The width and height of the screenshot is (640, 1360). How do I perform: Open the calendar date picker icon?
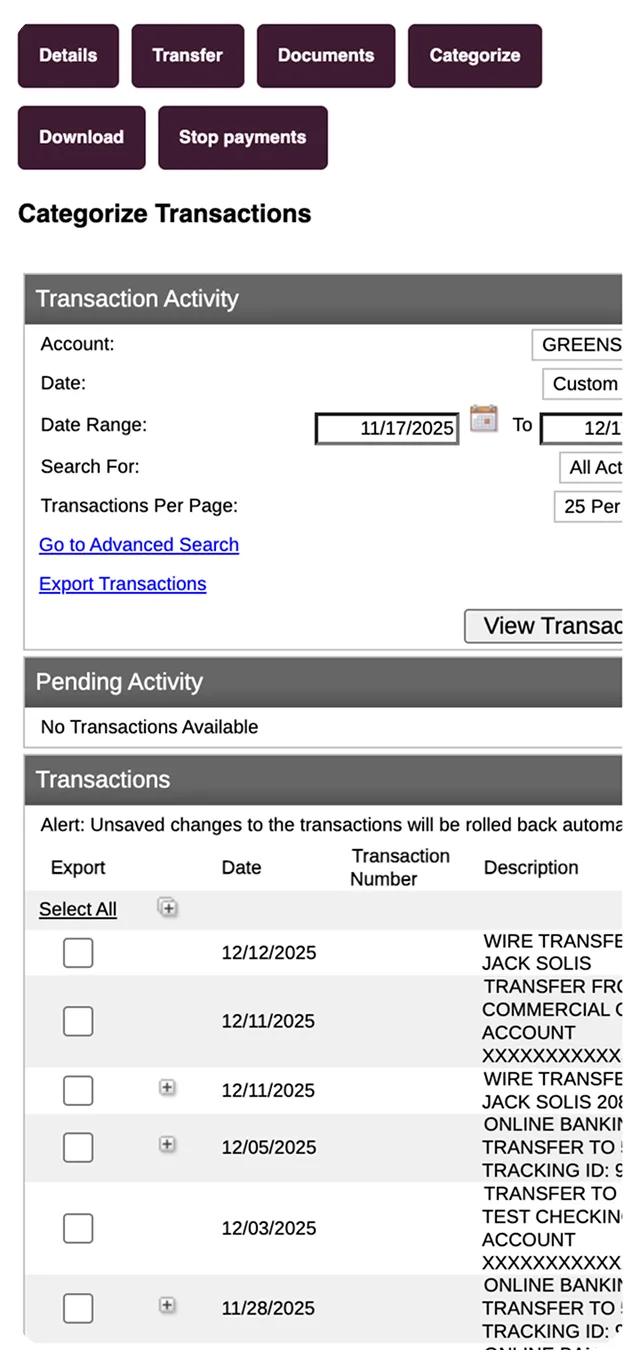(x=484, y=419)
